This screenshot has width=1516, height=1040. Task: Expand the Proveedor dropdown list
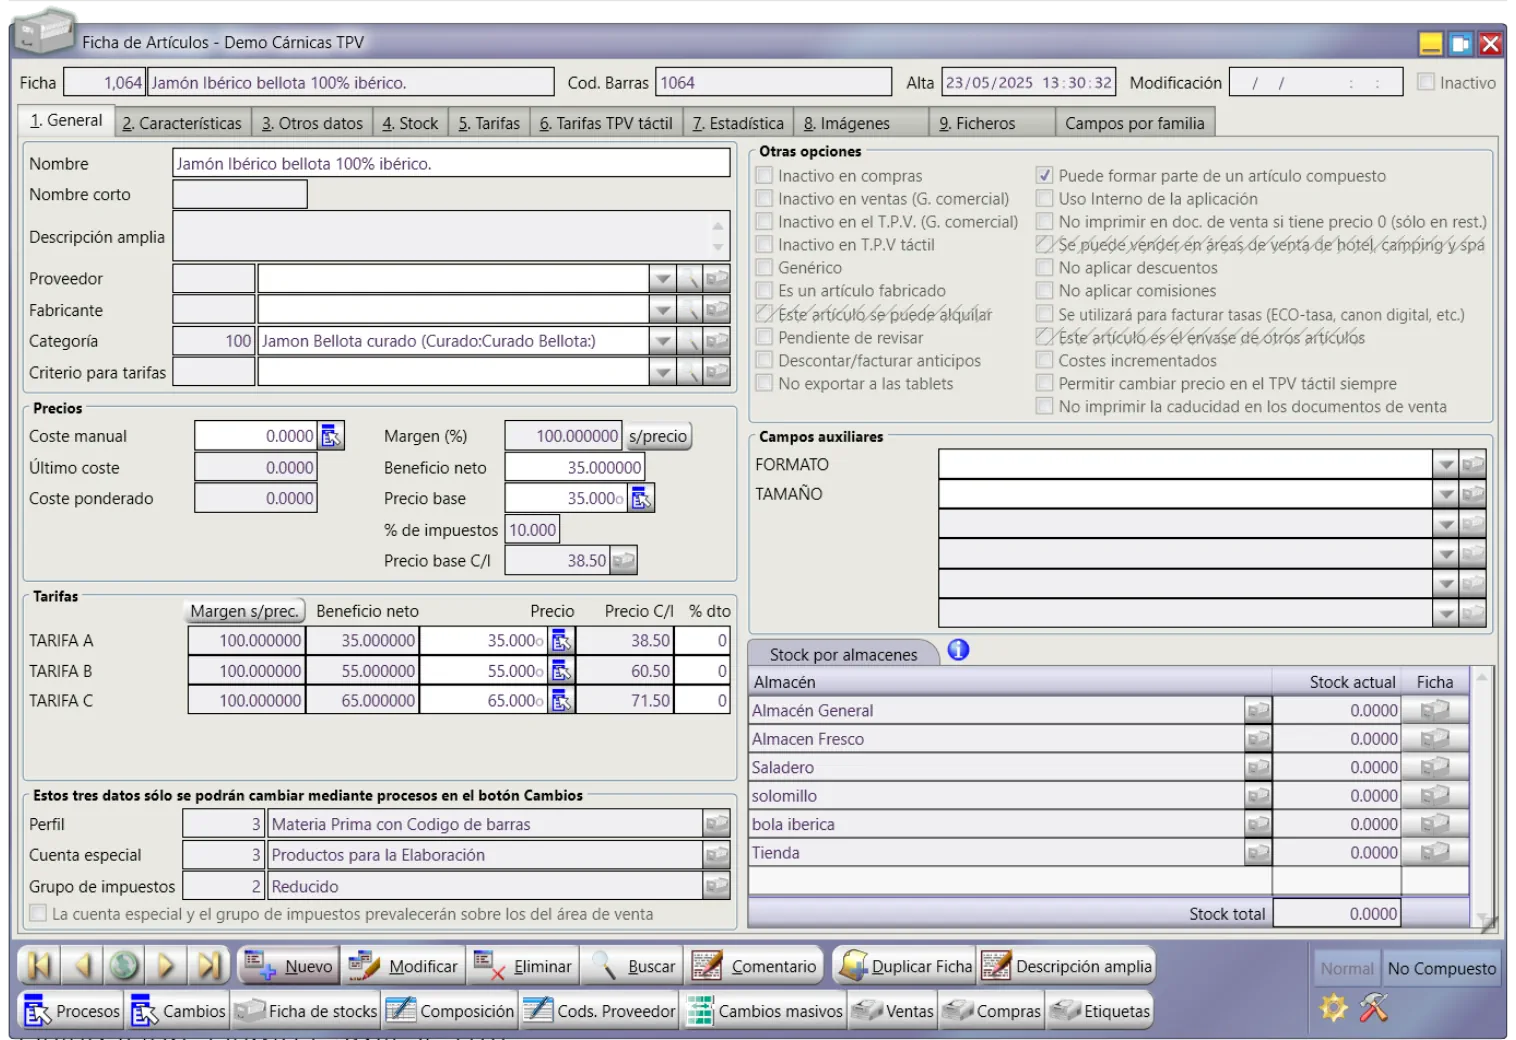(x=662, y=279)
